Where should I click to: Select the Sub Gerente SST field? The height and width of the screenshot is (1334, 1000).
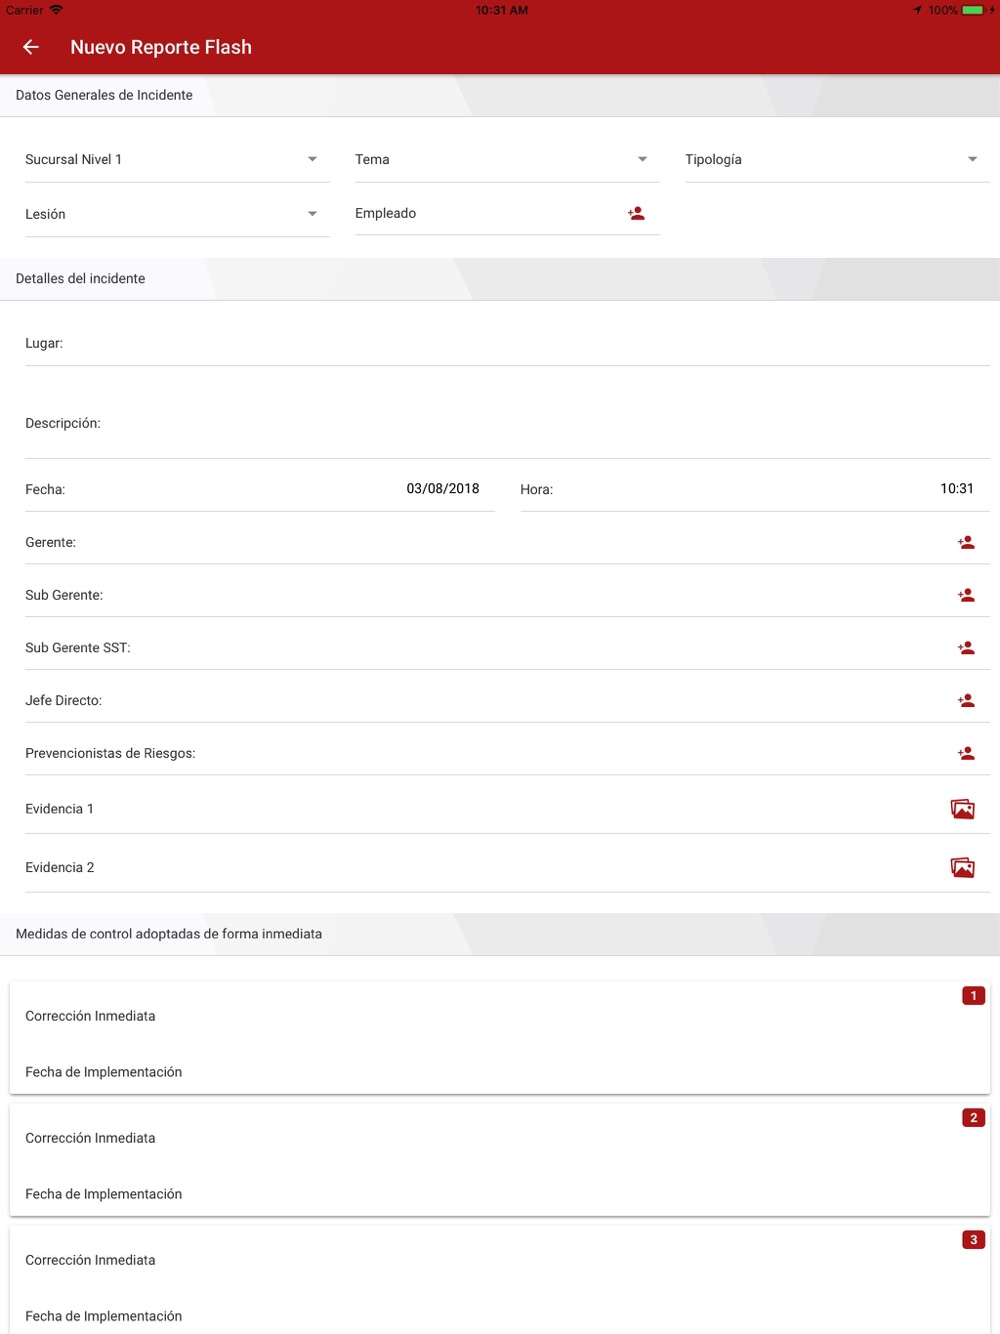pos(507,648)
